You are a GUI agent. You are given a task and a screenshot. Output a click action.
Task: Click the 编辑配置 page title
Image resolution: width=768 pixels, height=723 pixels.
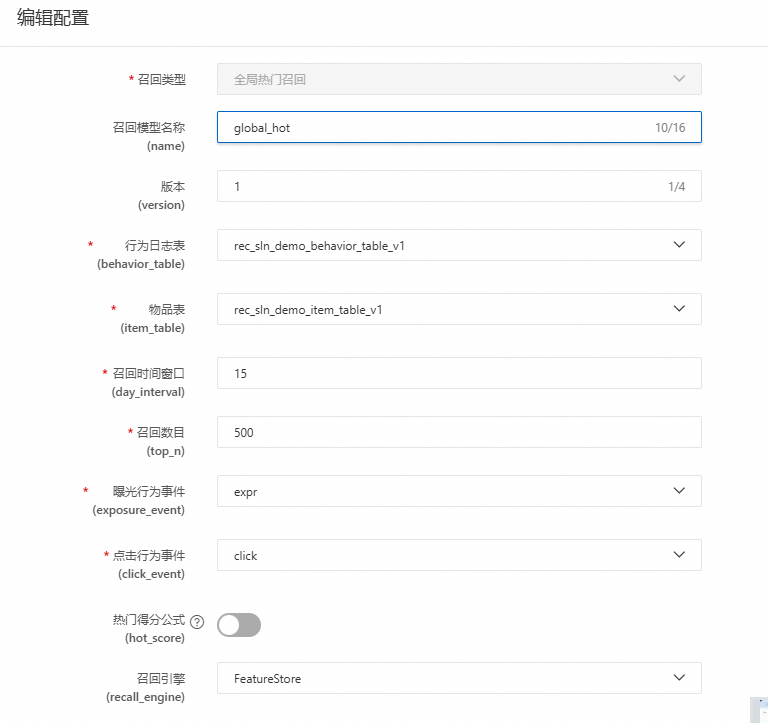53,18
